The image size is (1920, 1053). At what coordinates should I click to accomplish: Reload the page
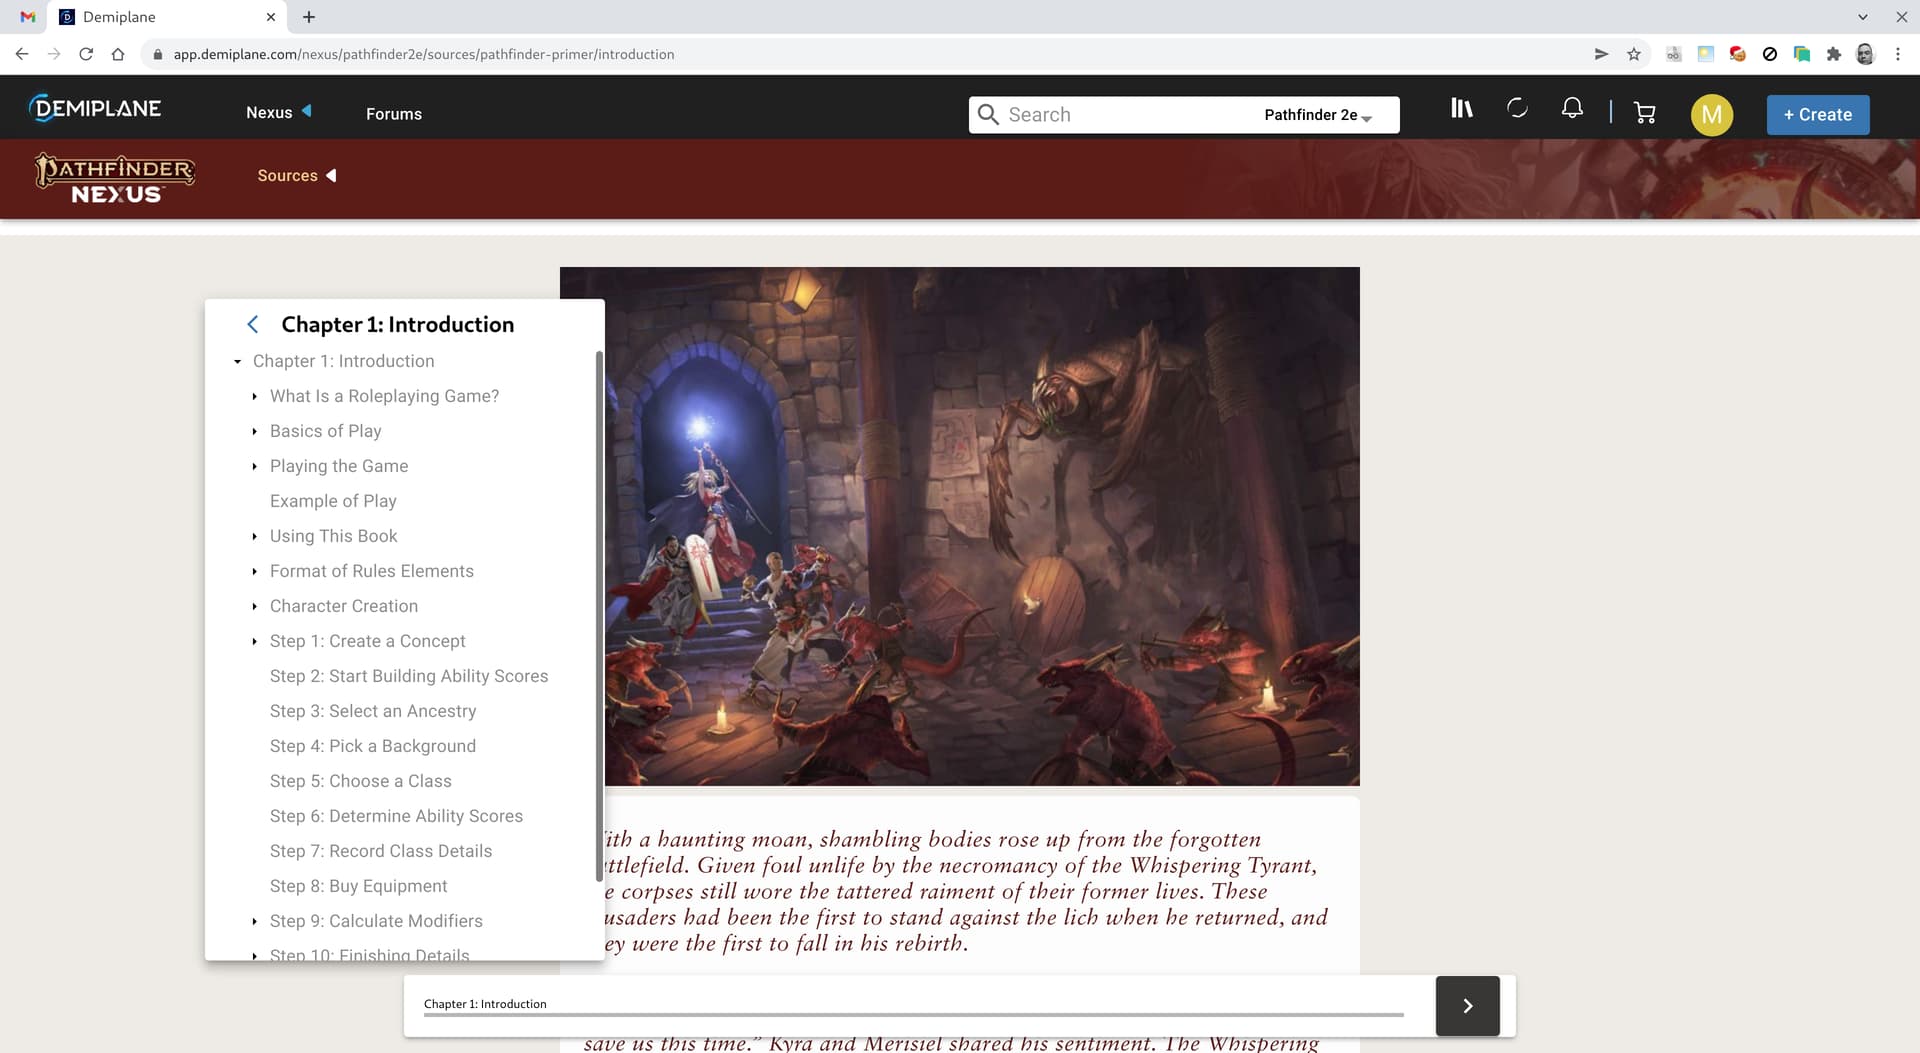tap(86, 54)
